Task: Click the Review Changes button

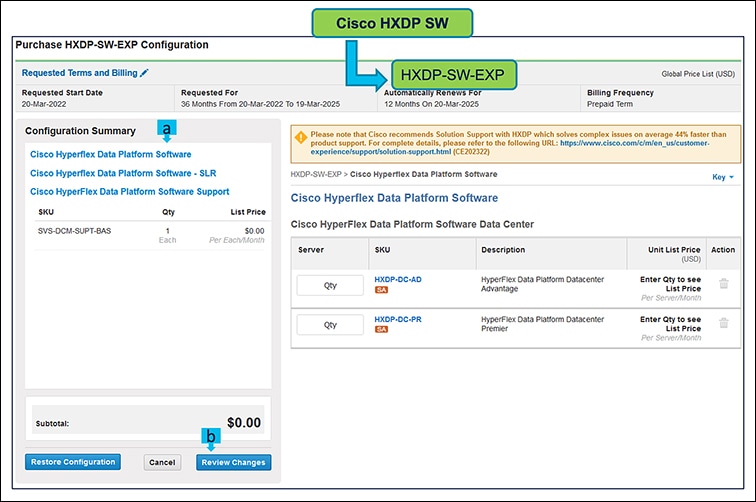Action: point(233,462)
